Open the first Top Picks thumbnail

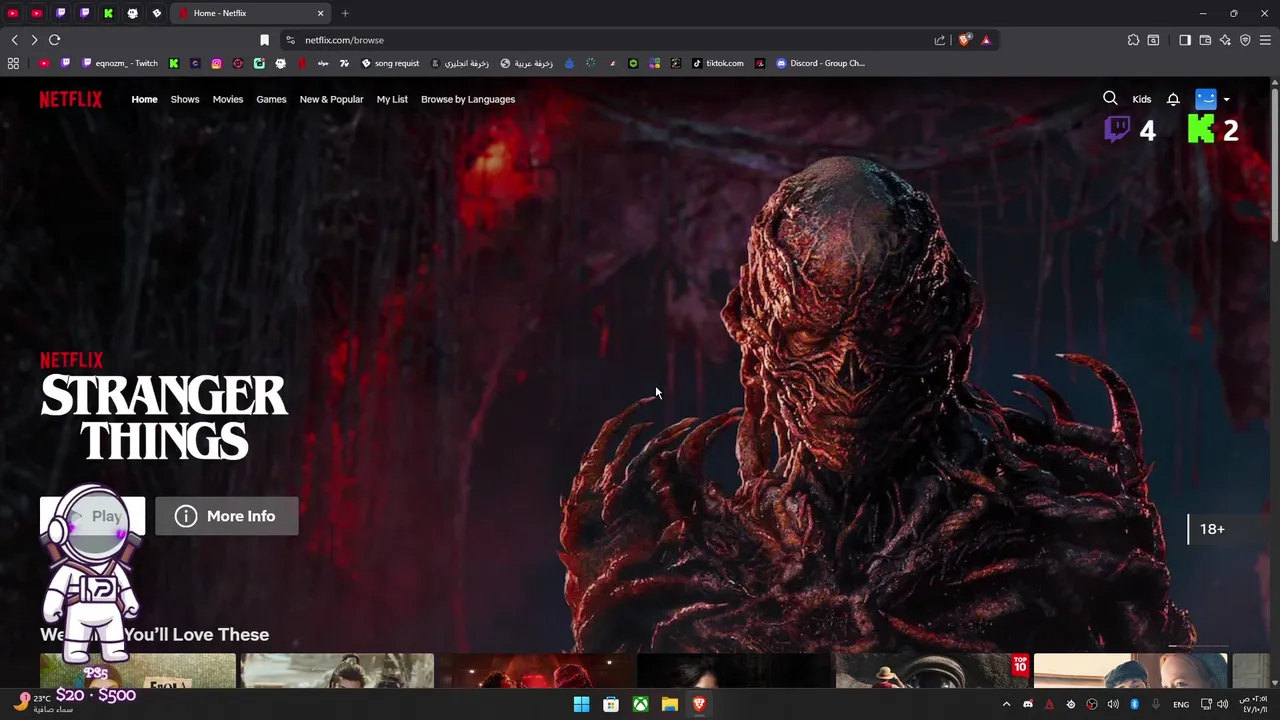[138, 671]
